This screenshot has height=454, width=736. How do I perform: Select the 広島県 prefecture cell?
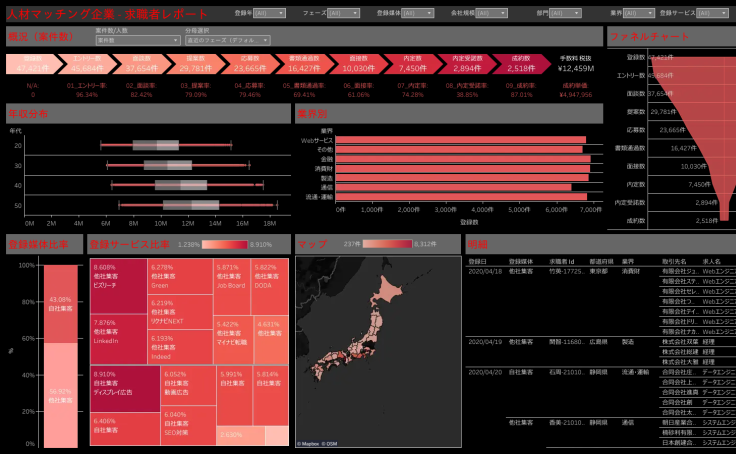tap(599, 342)
